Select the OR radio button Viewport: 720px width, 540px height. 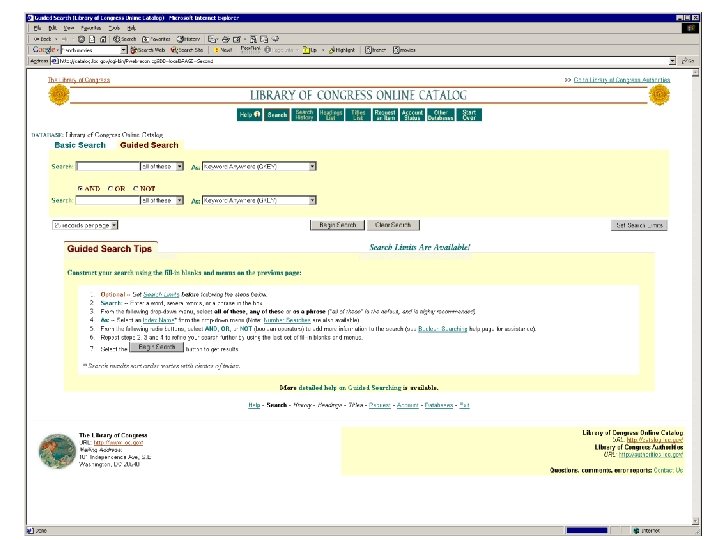[110, 188]
